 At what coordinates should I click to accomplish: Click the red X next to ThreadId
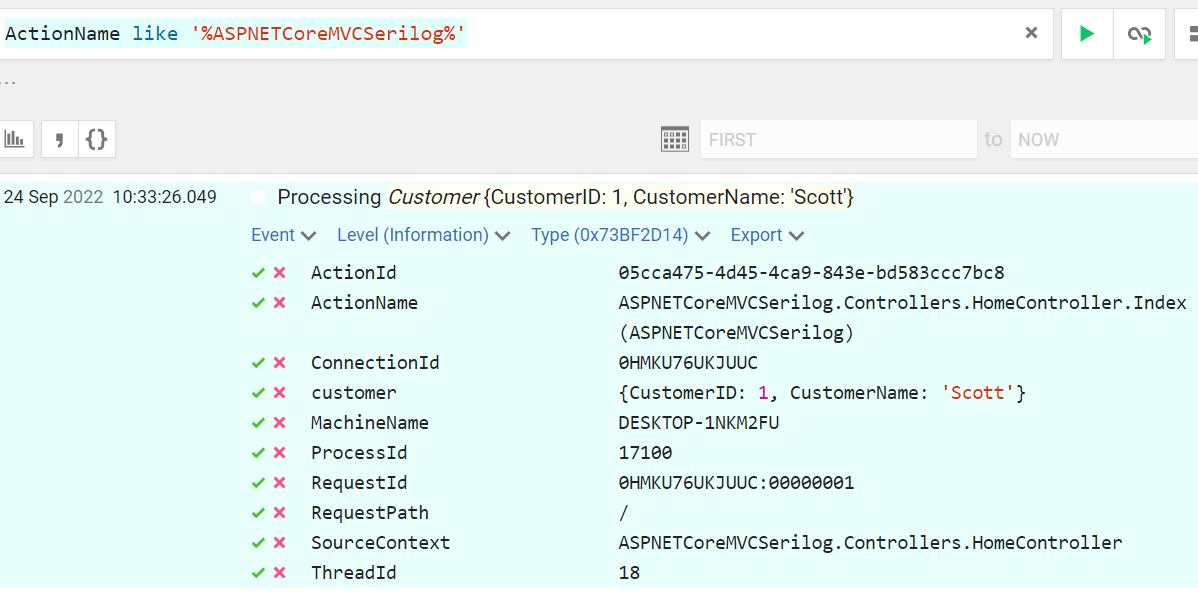pyautogui.click(x=280, y=573)
